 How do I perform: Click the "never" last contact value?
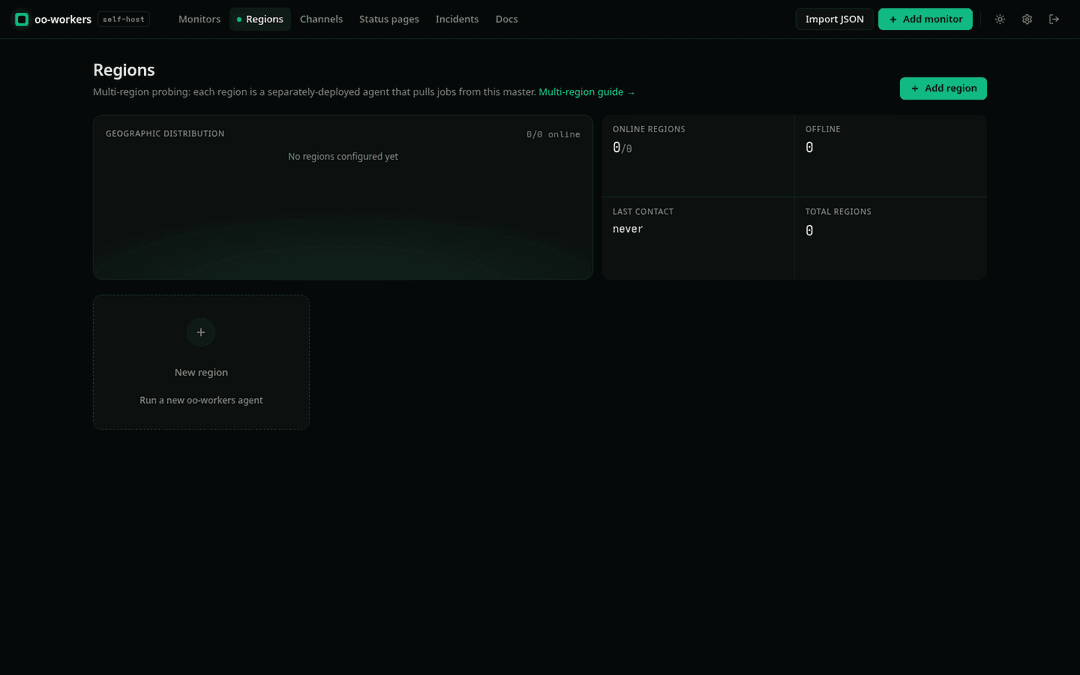click(627, 229)
